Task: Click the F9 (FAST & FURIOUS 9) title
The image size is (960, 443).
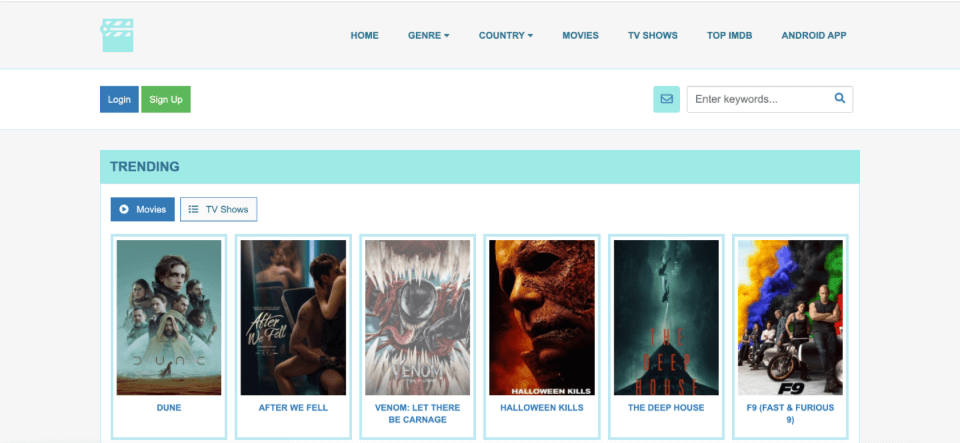Action: point(790,414)
